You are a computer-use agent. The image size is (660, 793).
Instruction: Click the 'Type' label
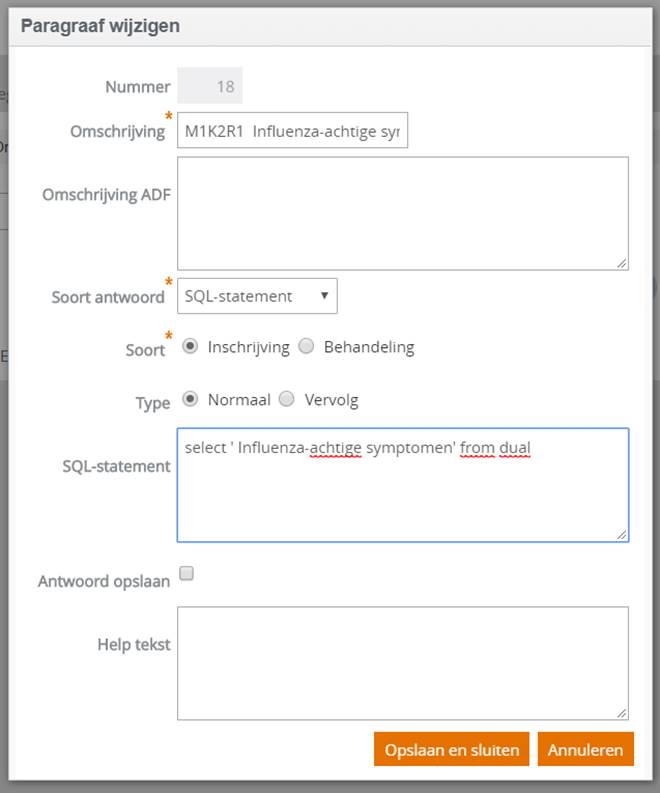pyautogui.click(x=153, y=404)
